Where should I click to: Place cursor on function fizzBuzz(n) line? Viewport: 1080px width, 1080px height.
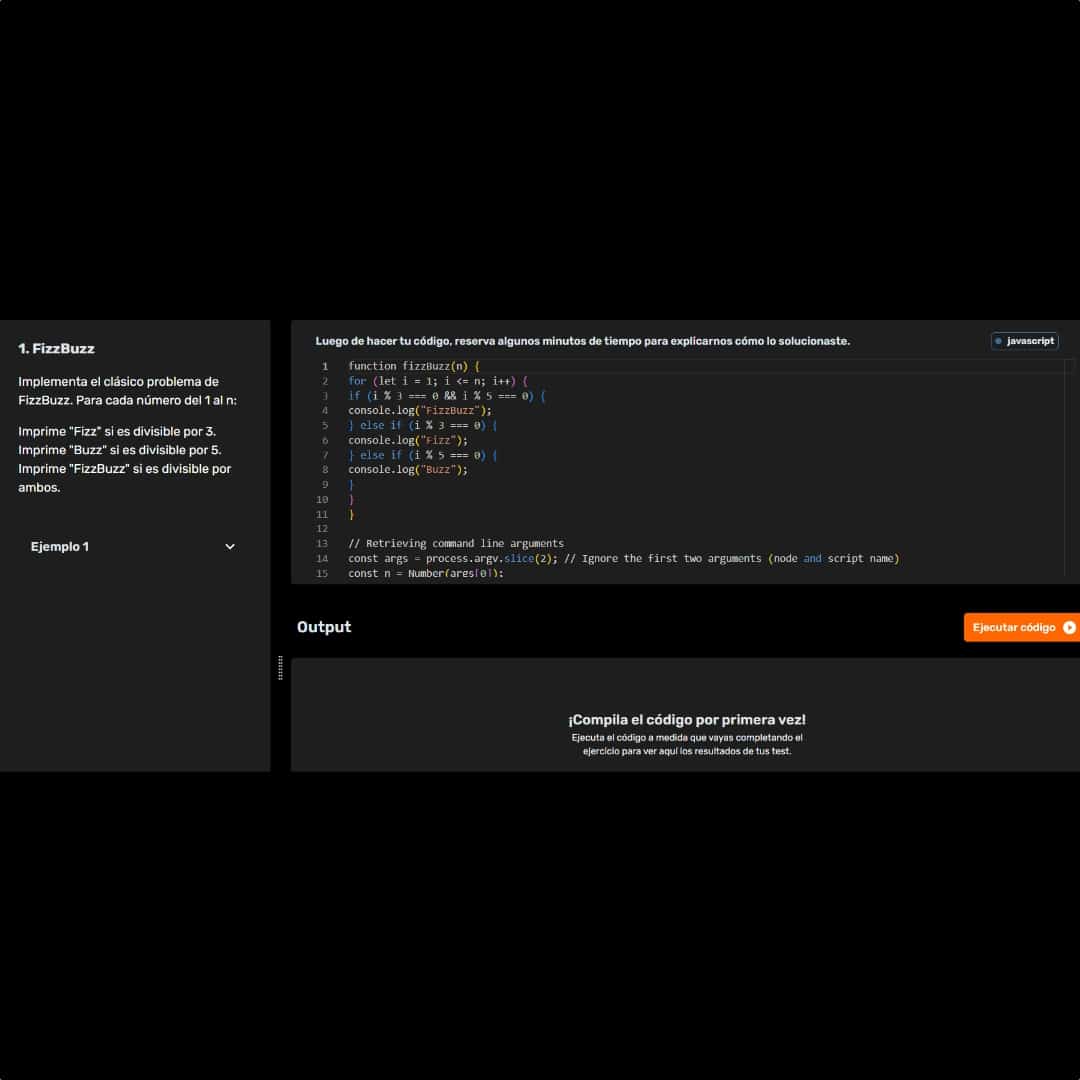pos(414,366)
